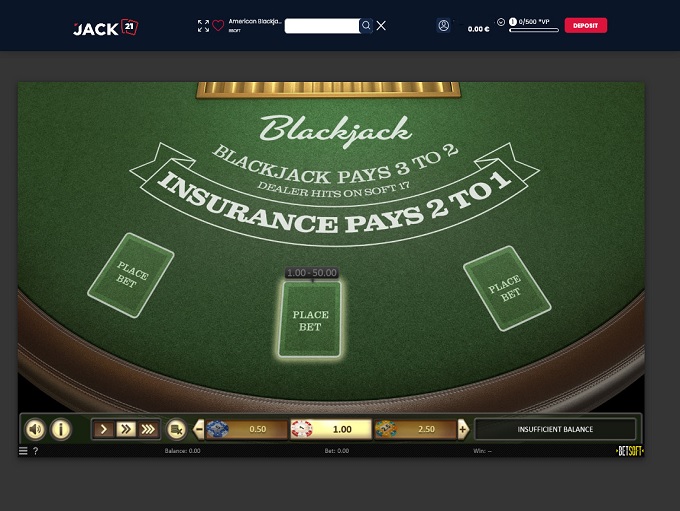Place bet on right betting spot
This screenshot has height=511, width=680.
pos(507,288)
